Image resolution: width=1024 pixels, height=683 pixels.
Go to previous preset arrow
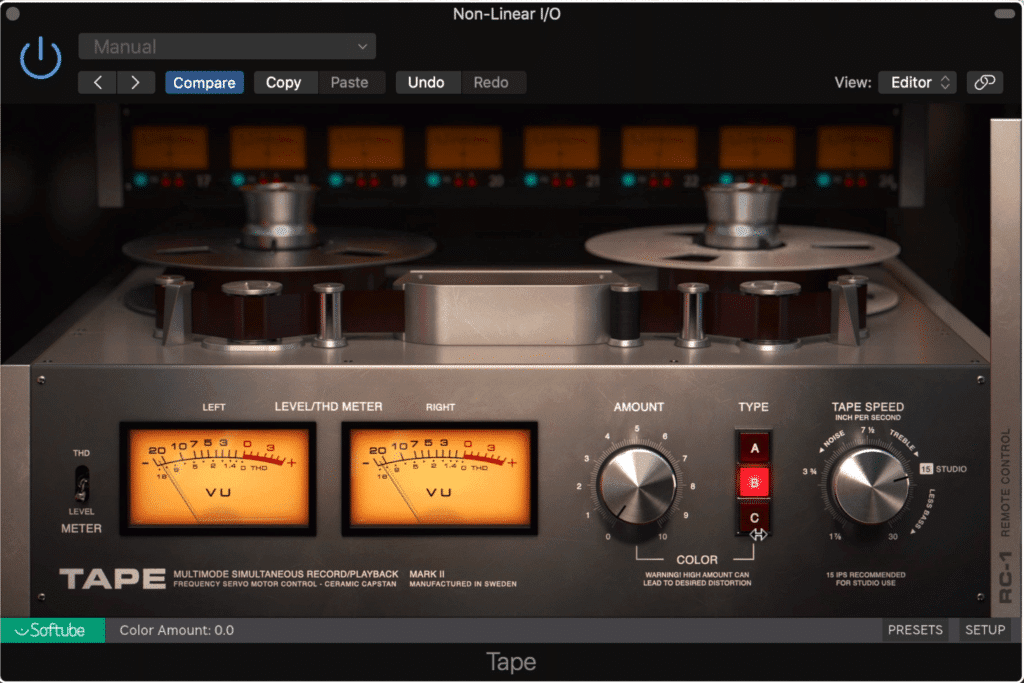coord(97,83)
